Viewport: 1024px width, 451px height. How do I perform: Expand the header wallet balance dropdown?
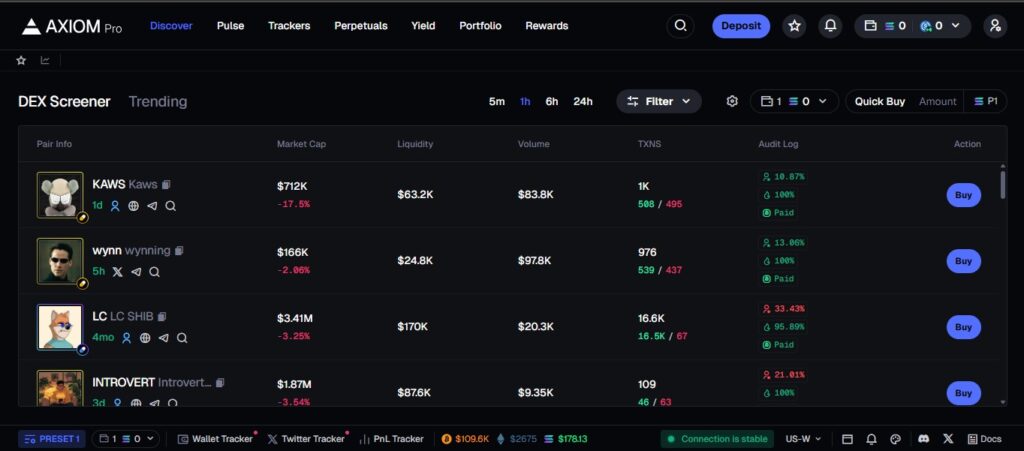pyautogui.click(x=912, y=26)
